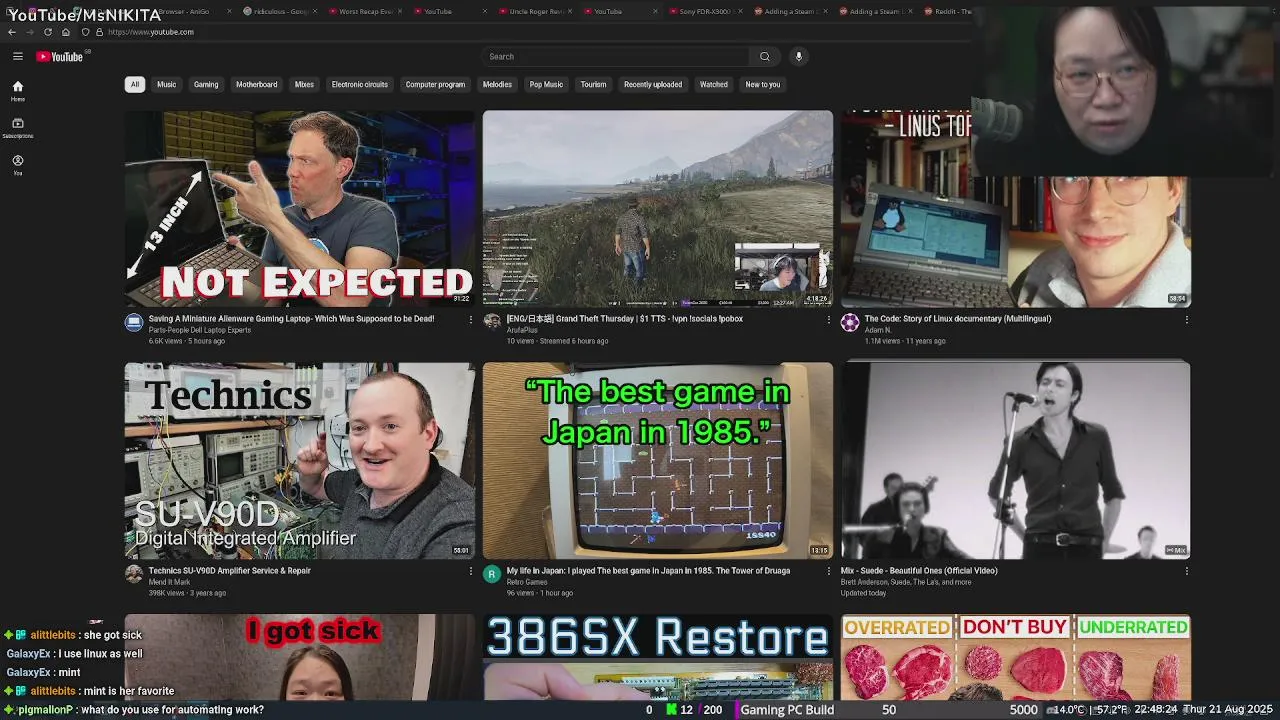1280x720 pixels.
Task: Select the Mixes filter chip
Action: [x=304, y=84]
